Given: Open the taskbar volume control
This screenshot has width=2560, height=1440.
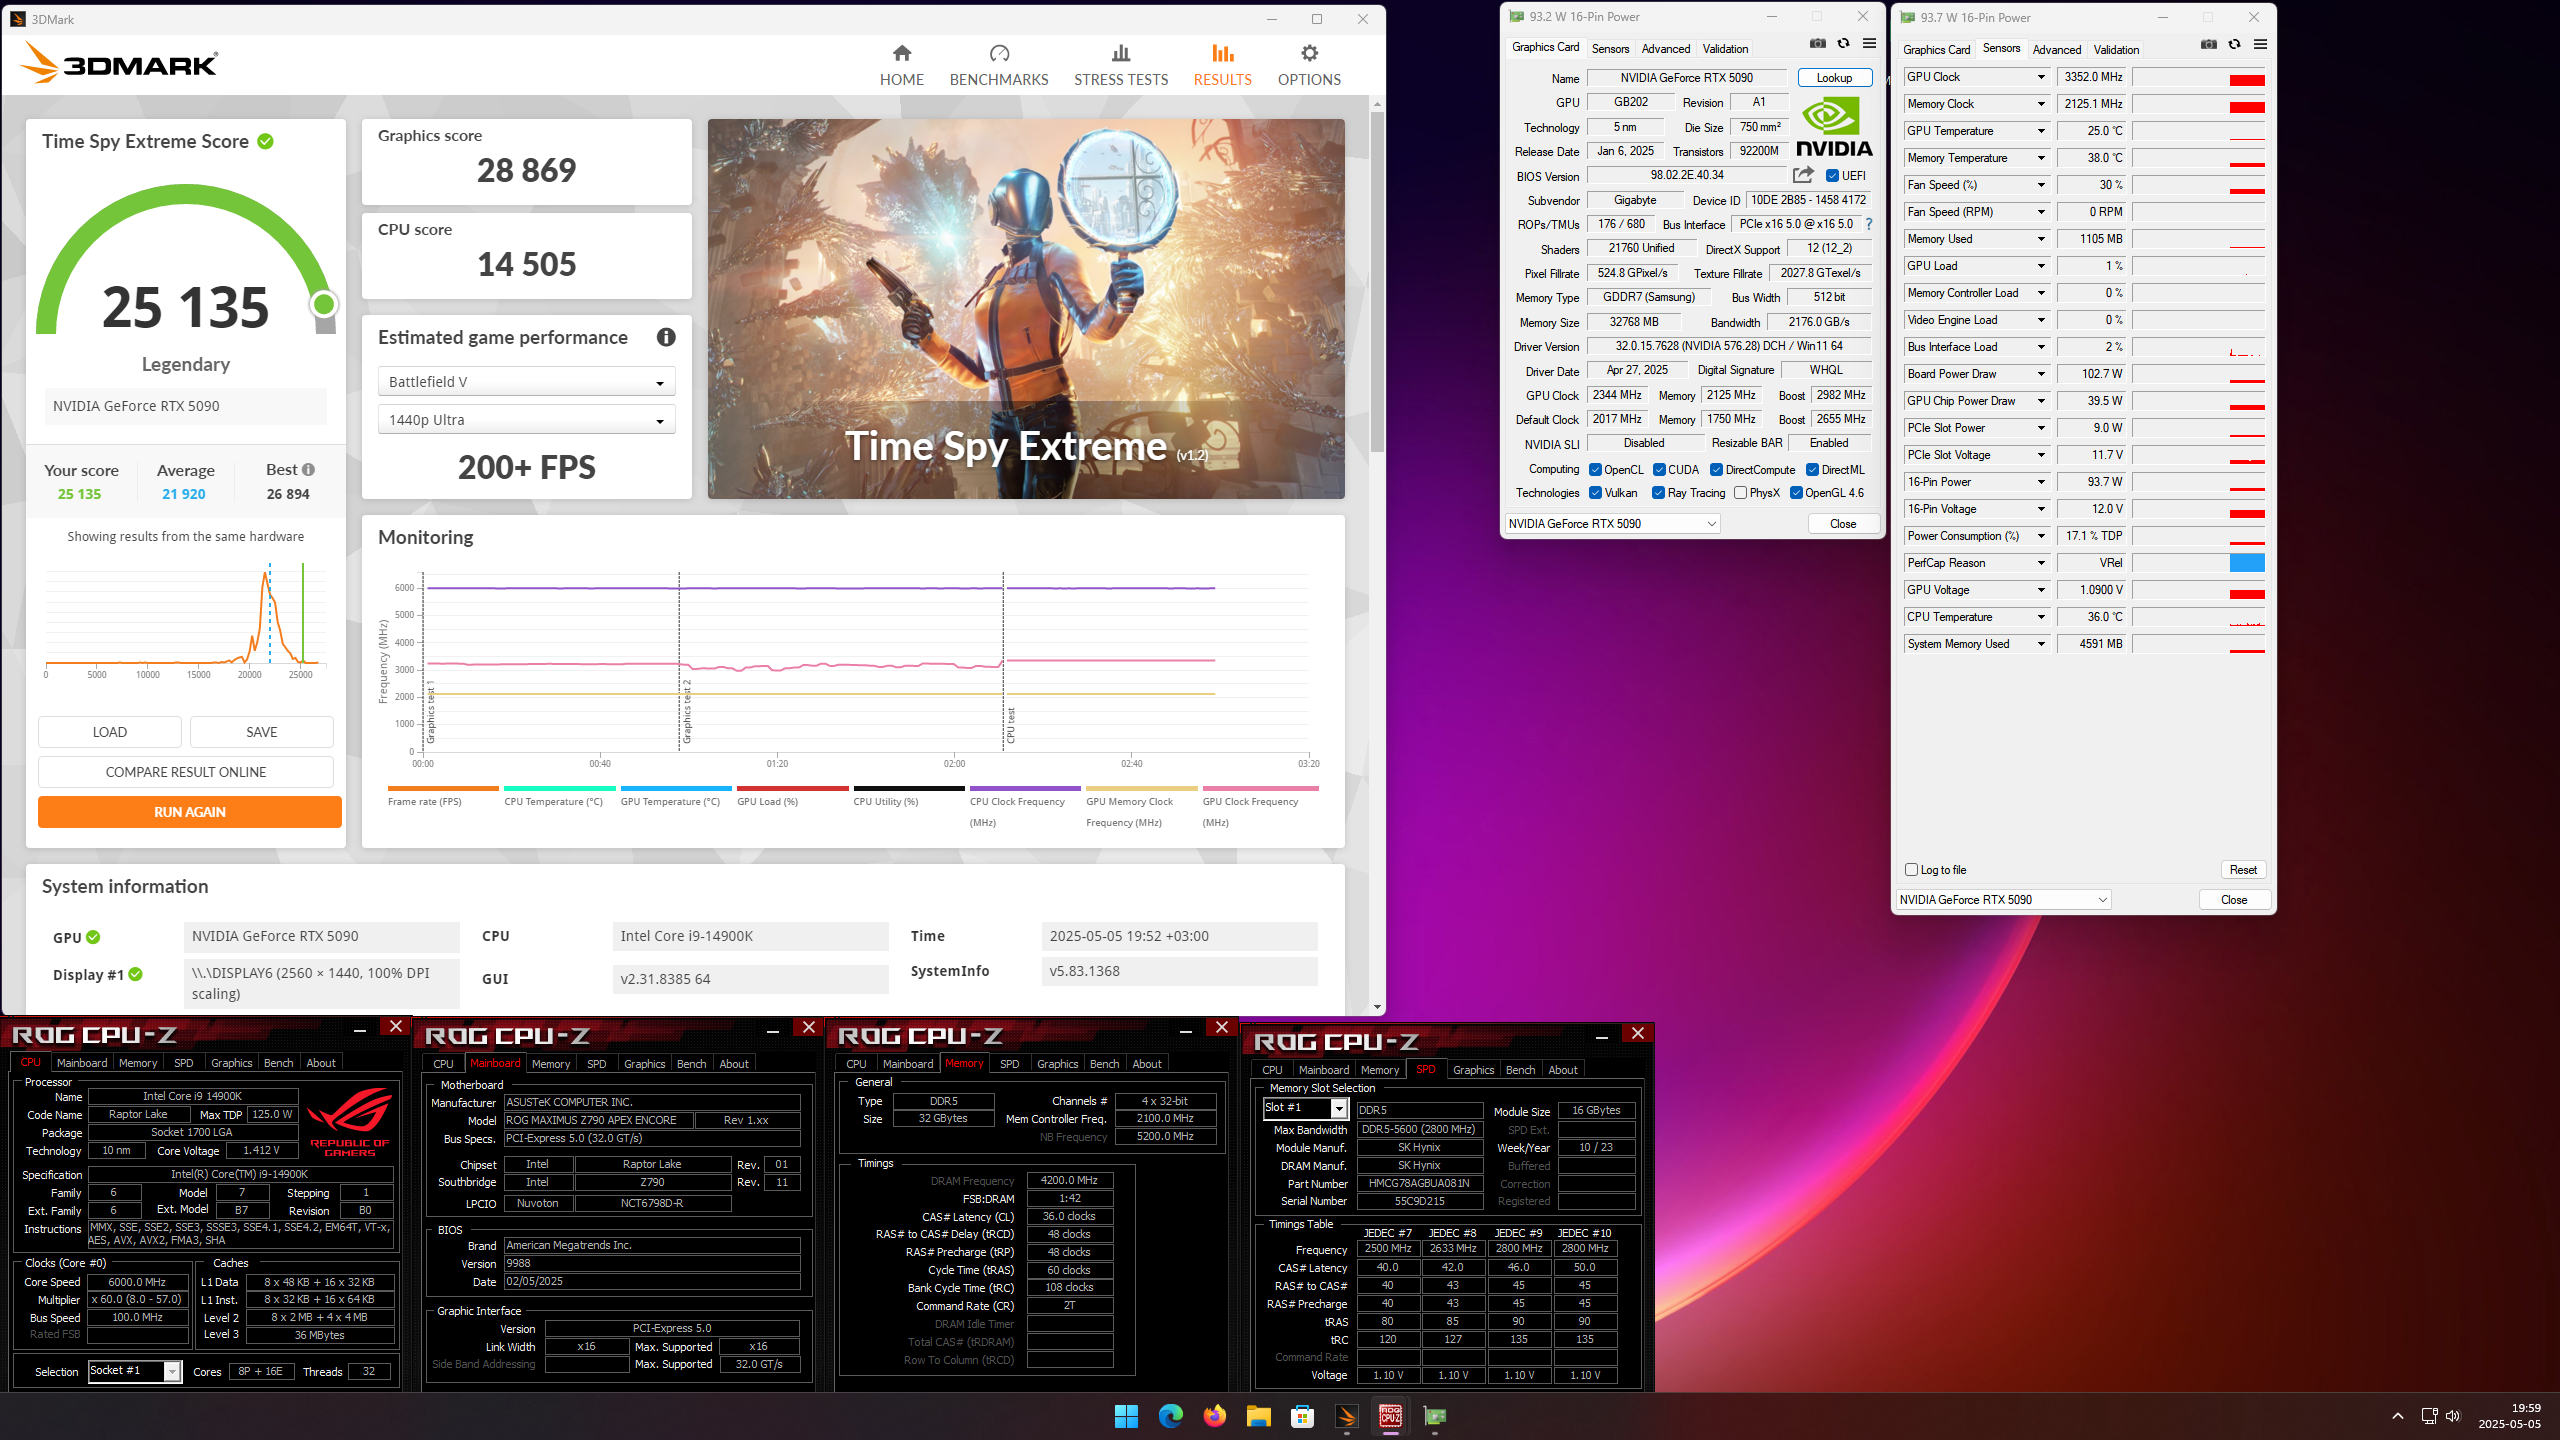Looking at the screenshot, I should 2452,1416.
